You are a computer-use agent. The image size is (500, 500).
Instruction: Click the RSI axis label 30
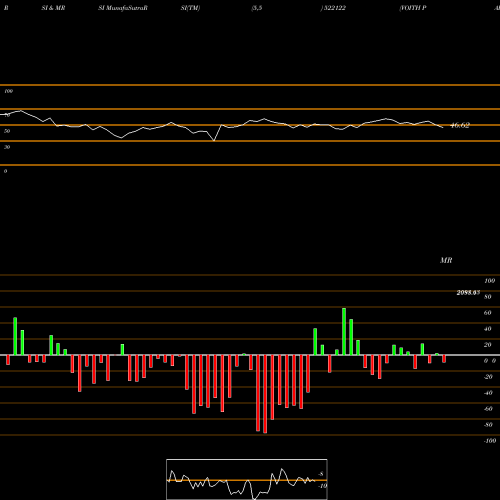click(x=7, y=147)
